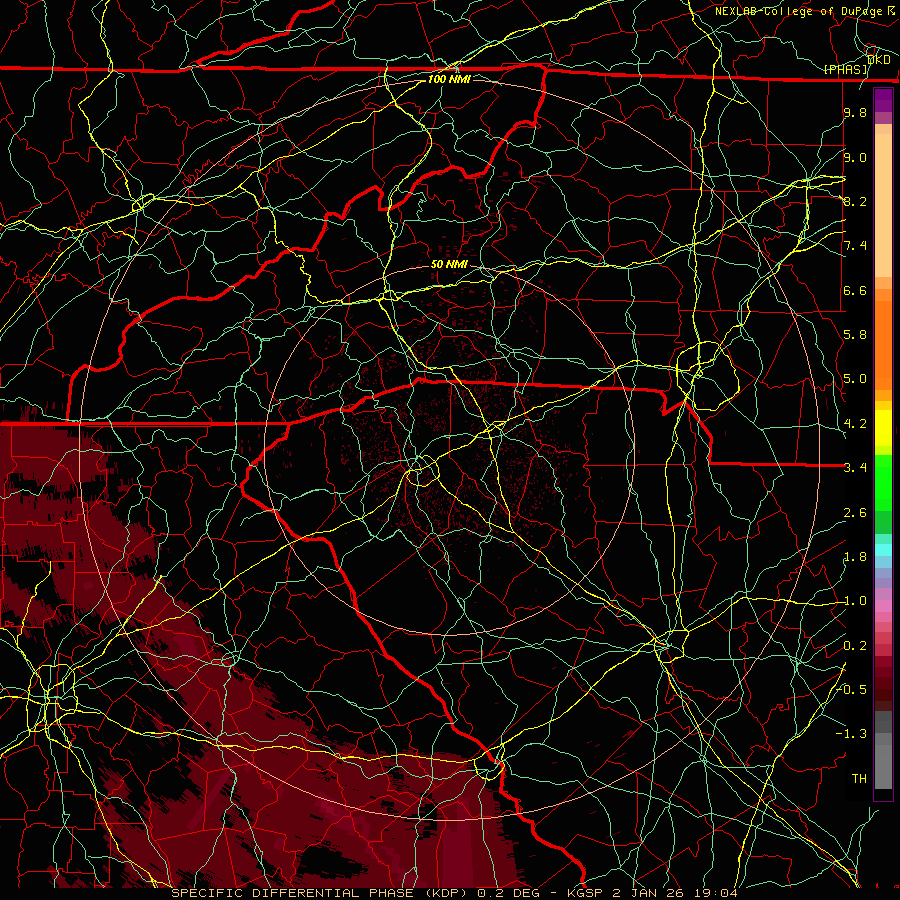Click the 9.0 value on the color scale
The width and height of the screenshot is (900, 900).
click(x=855, y=157)
